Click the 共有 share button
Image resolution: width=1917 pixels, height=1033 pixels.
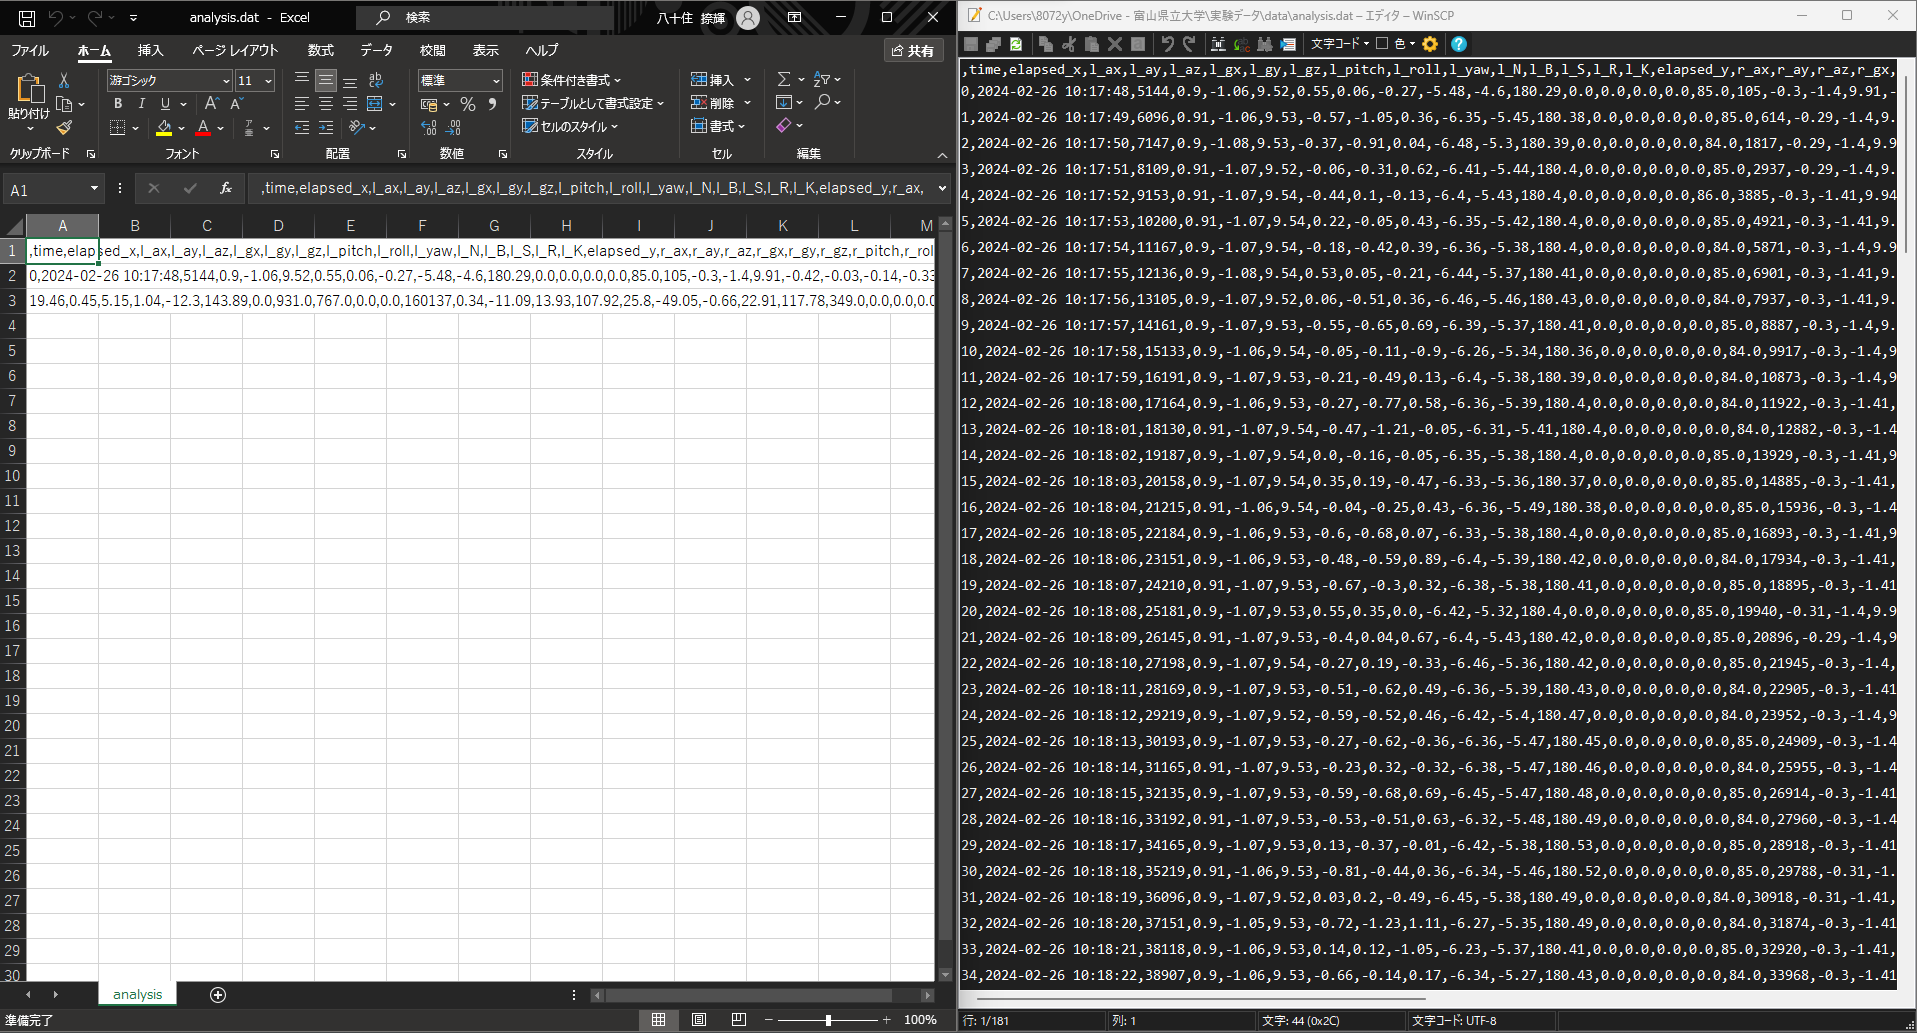pos(913,50)
